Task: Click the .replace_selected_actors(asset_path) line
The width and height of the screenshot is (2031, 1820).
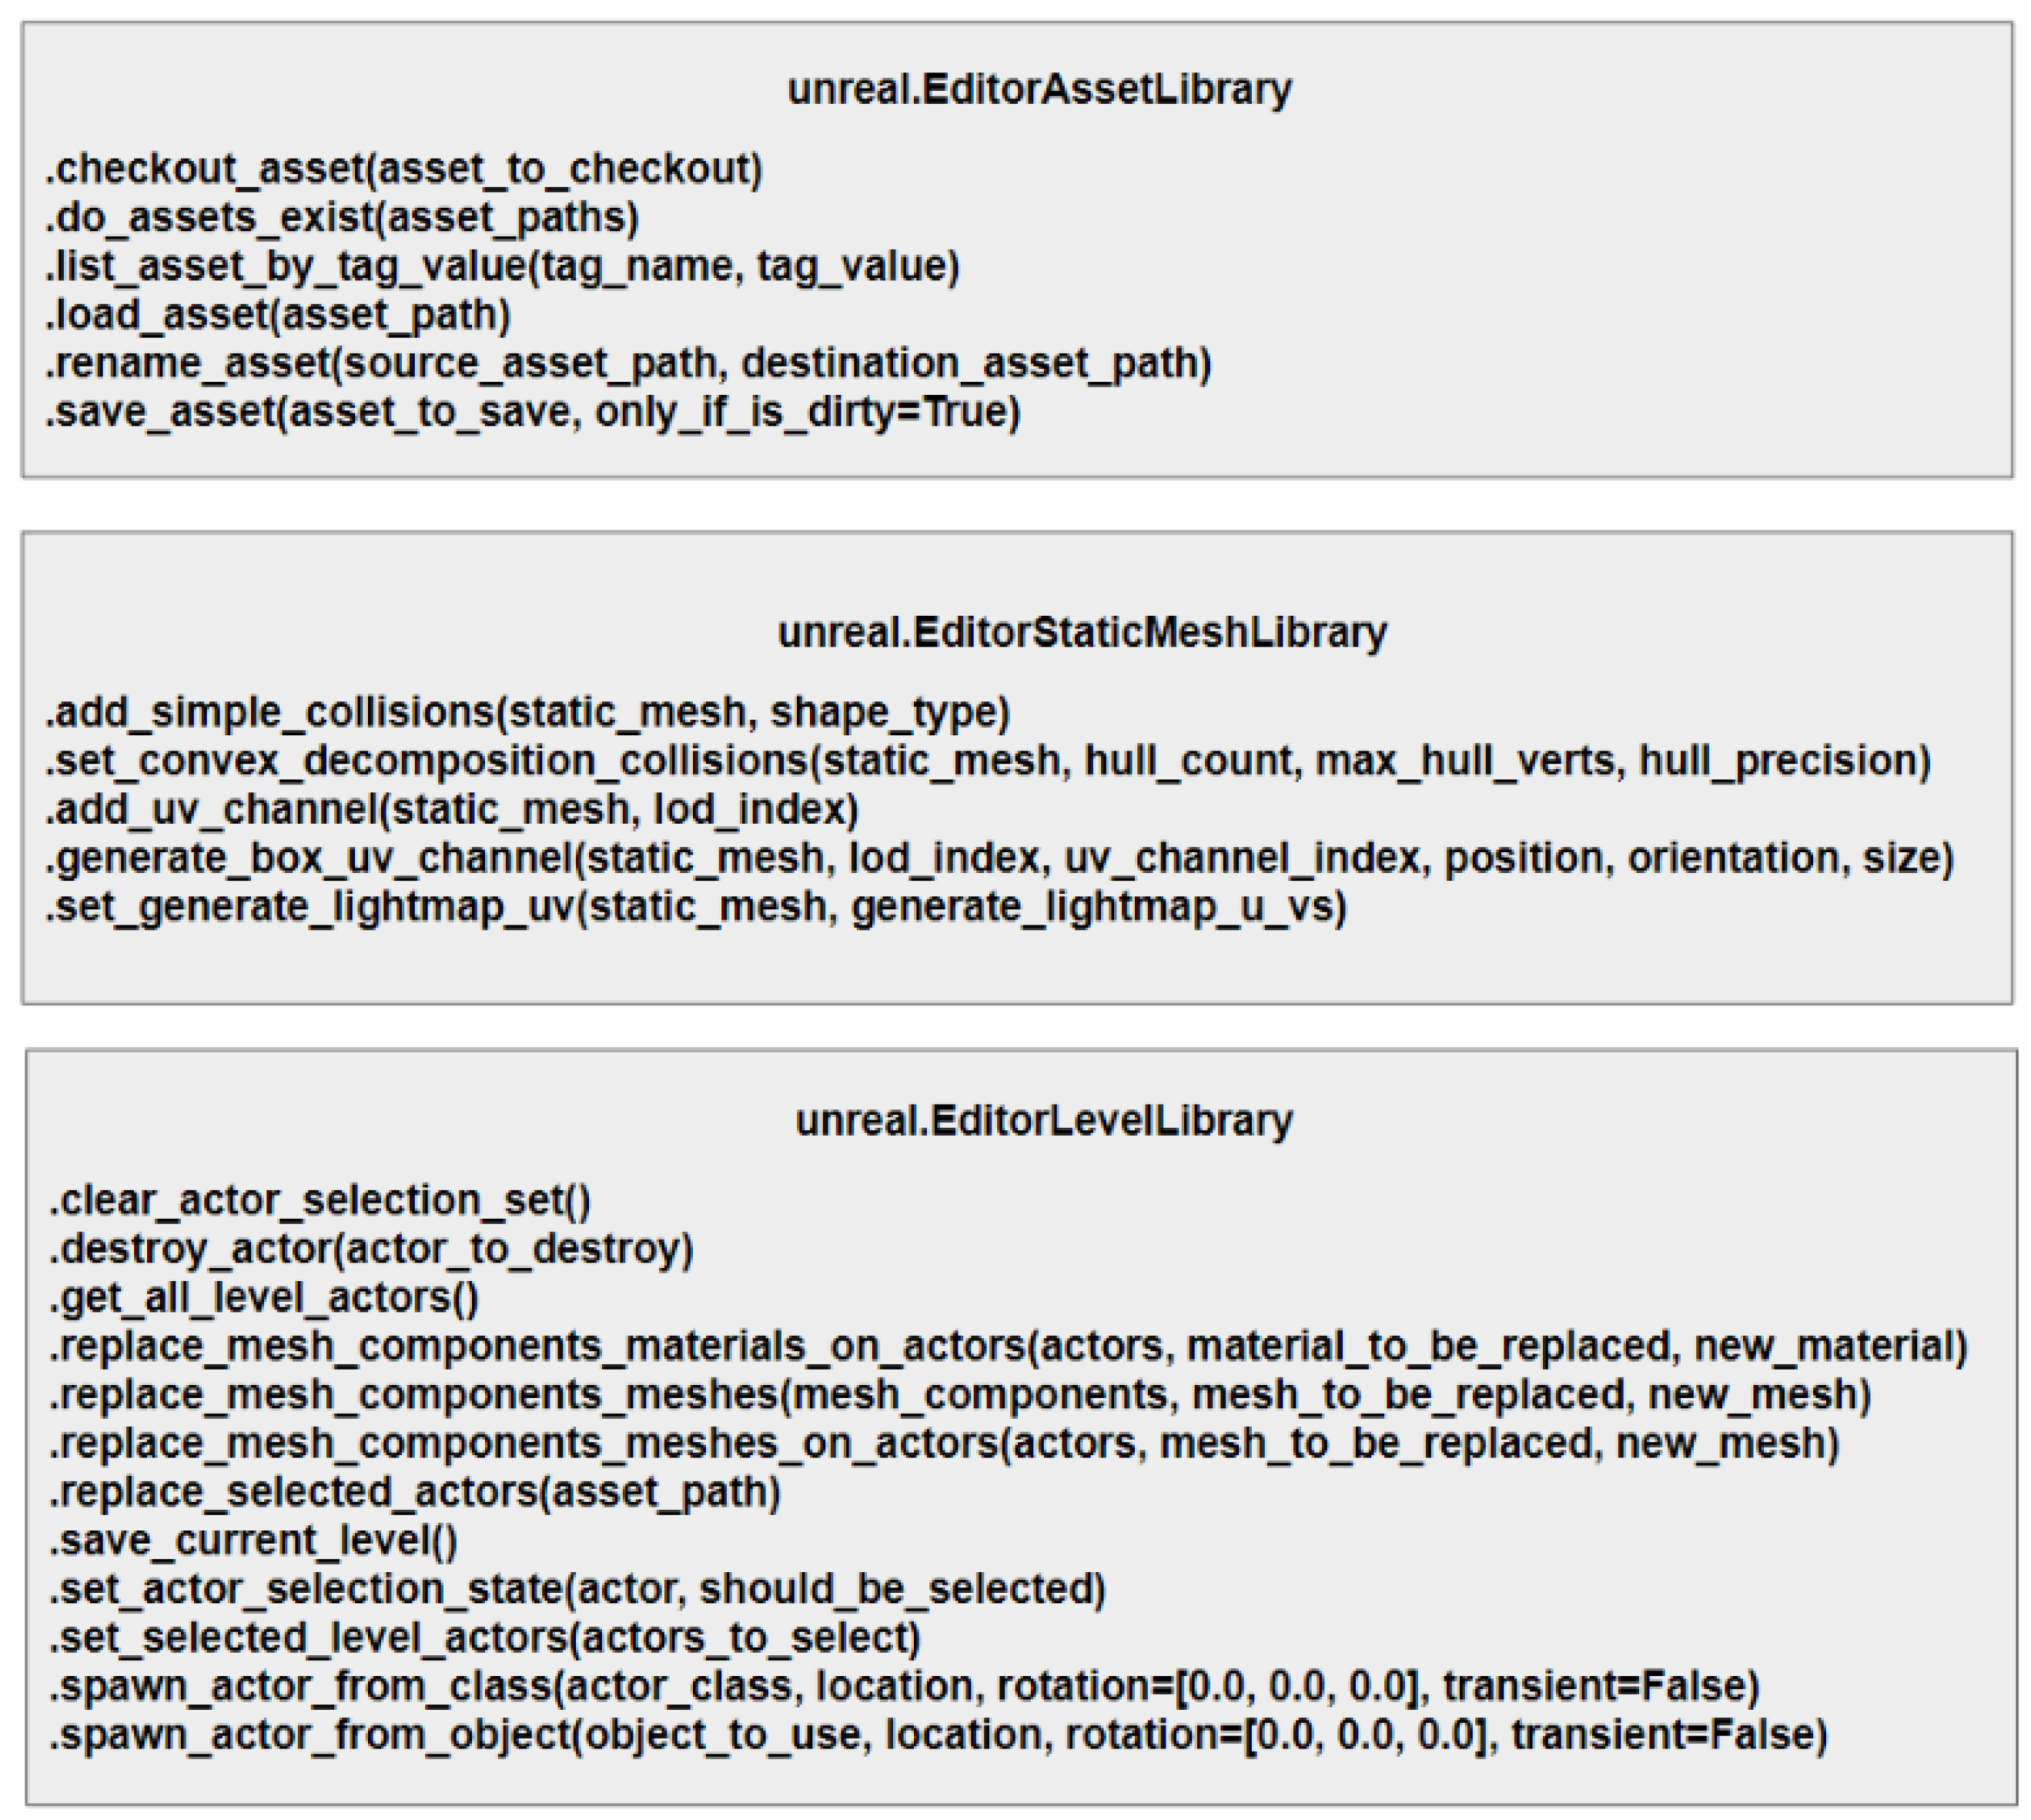Action: [415, 1492]
